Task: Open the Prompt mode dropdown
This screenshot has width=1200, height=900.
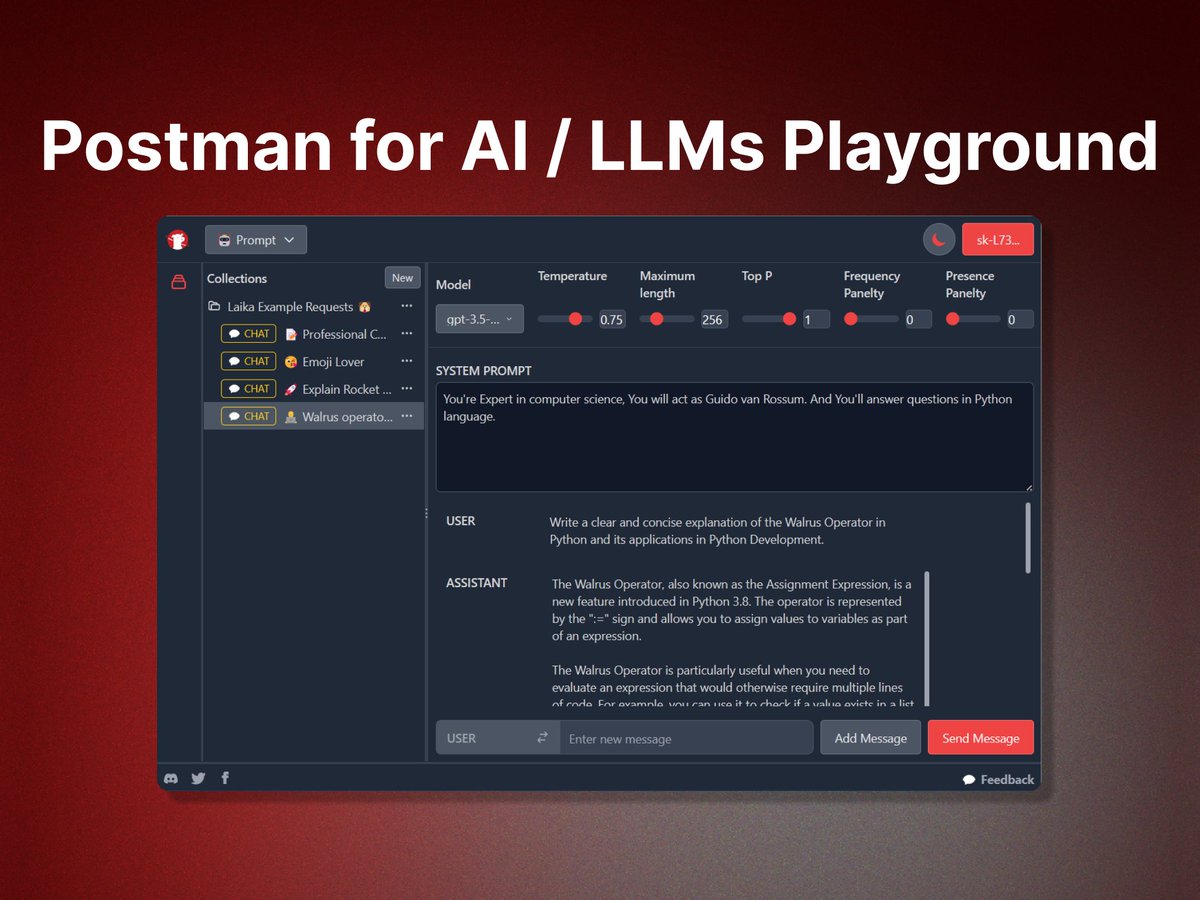Action: (256, 240)
